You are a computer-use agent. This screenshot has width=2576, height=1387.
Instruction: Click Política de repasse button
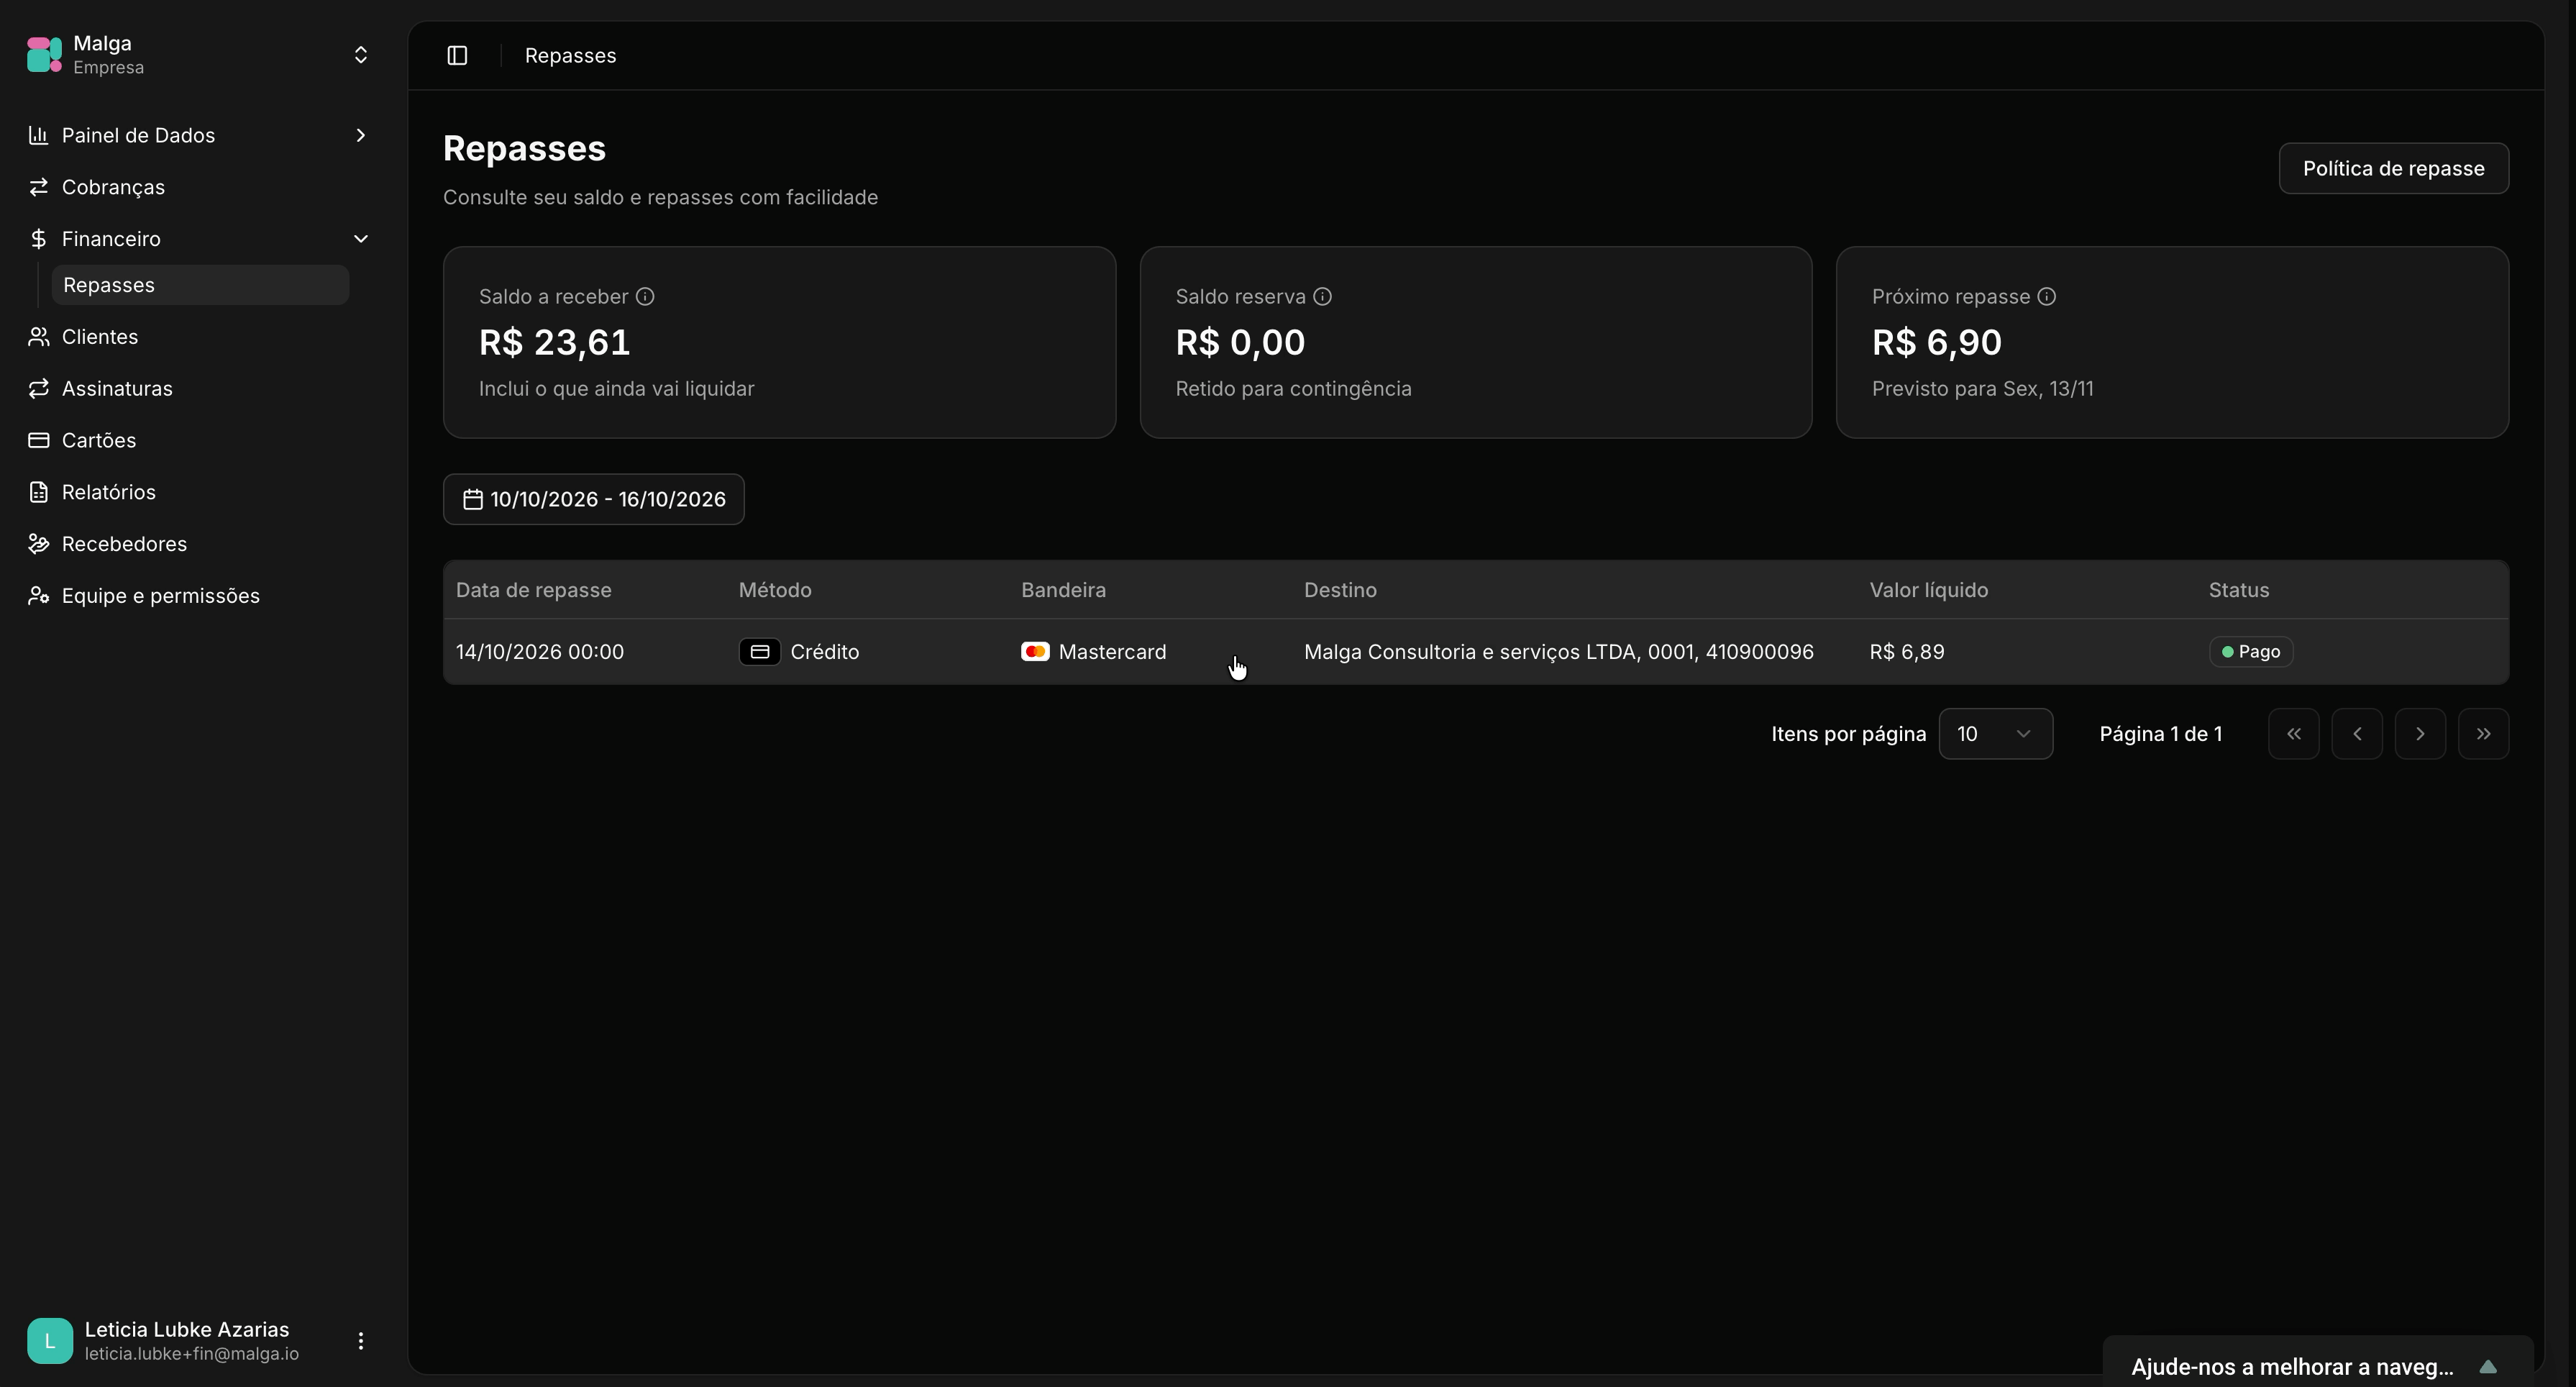coord(2393,168)
